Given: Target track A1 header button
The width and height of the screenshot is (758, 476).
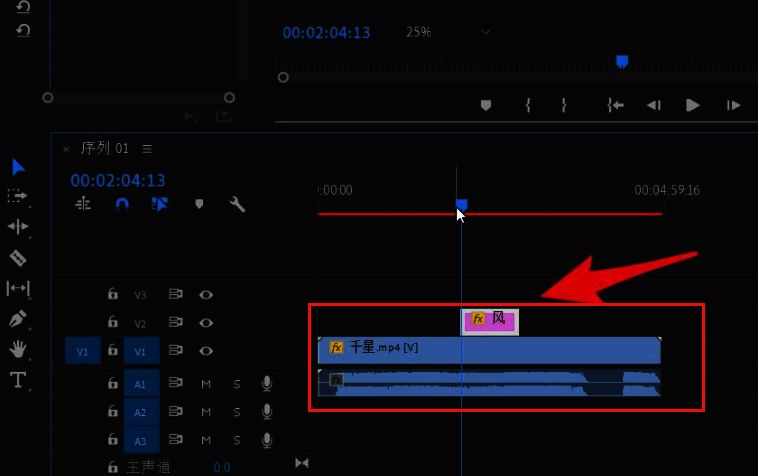Looking at the screenshot, I should [141, 384].
